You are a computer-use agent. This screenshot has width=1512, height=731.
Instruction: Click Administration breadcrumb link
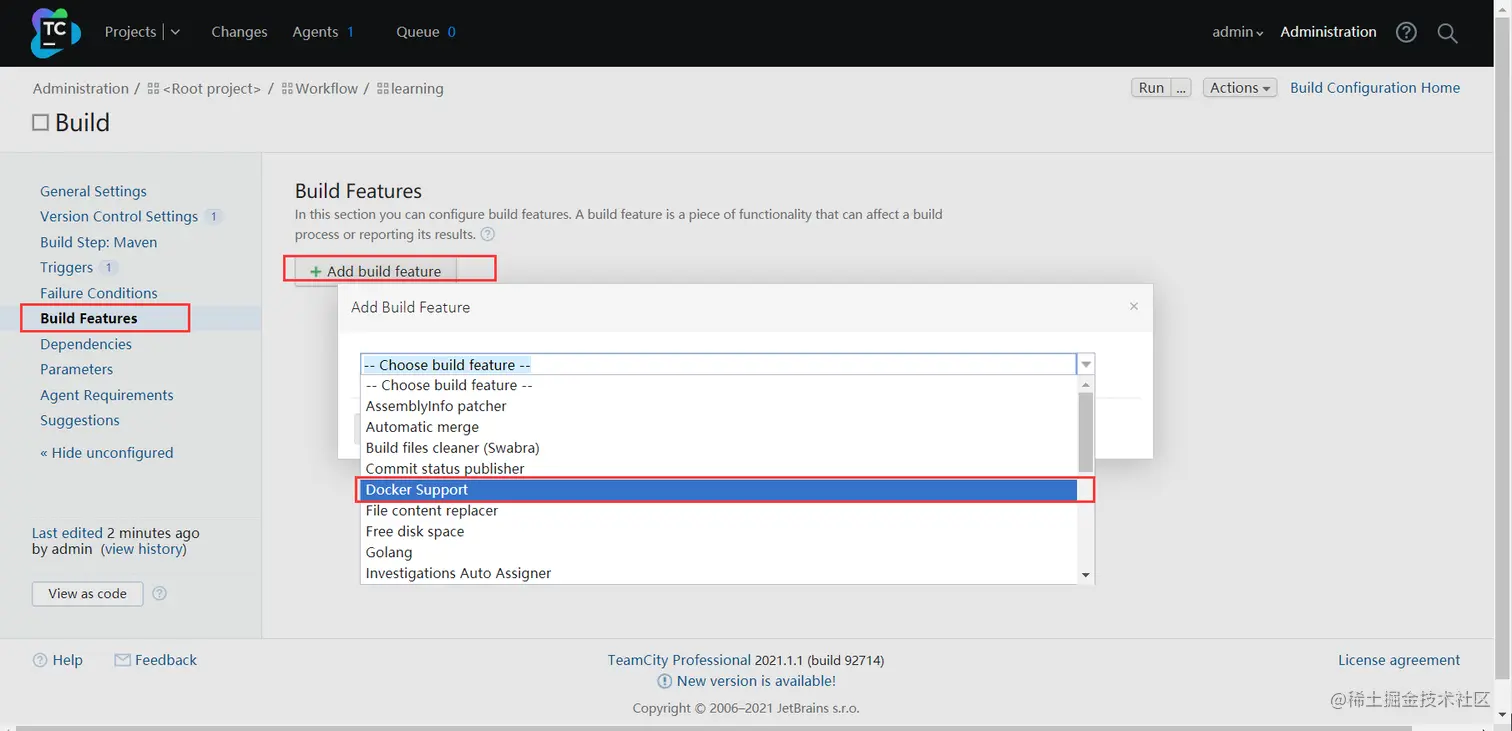click(81, 89)
